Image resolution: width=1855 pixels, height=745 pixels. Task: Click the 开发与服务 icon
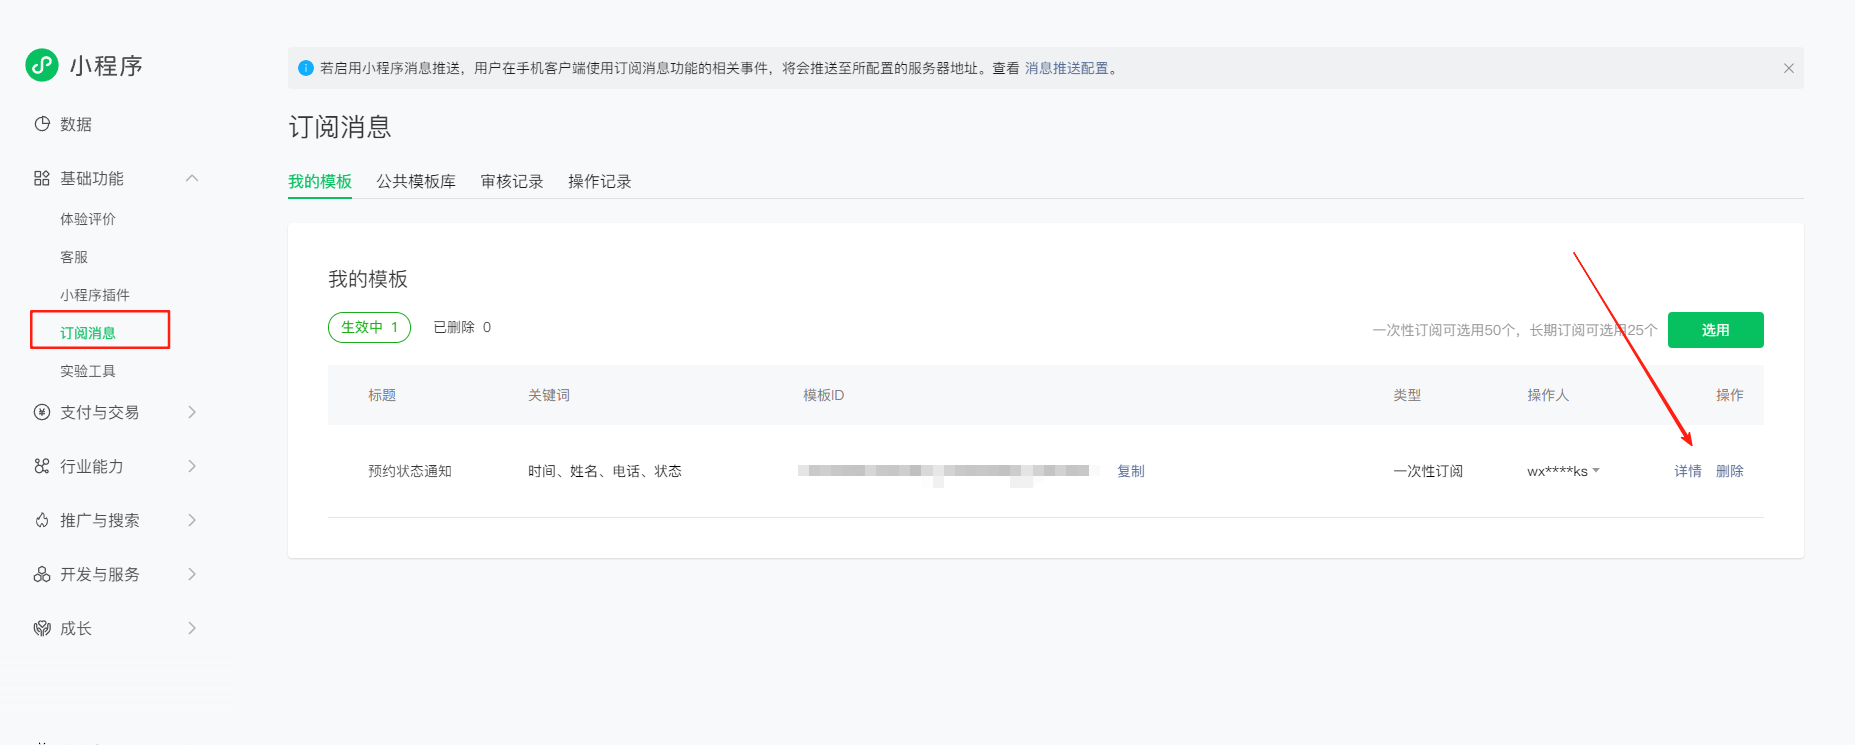click(42, 574)
